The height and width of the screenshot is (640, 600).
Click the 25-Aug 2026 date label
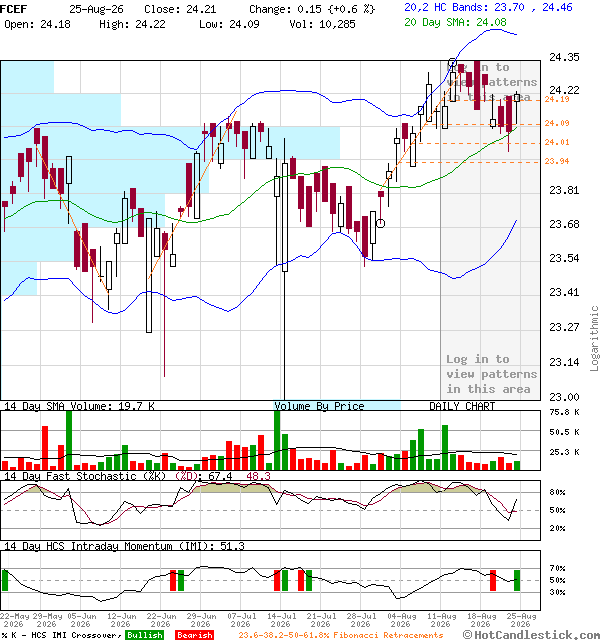521,620
